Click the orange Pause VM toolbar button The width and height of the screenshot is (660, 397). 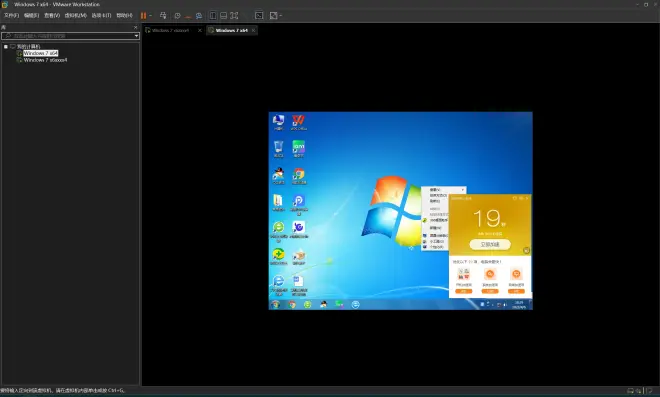tap(143, 16)
